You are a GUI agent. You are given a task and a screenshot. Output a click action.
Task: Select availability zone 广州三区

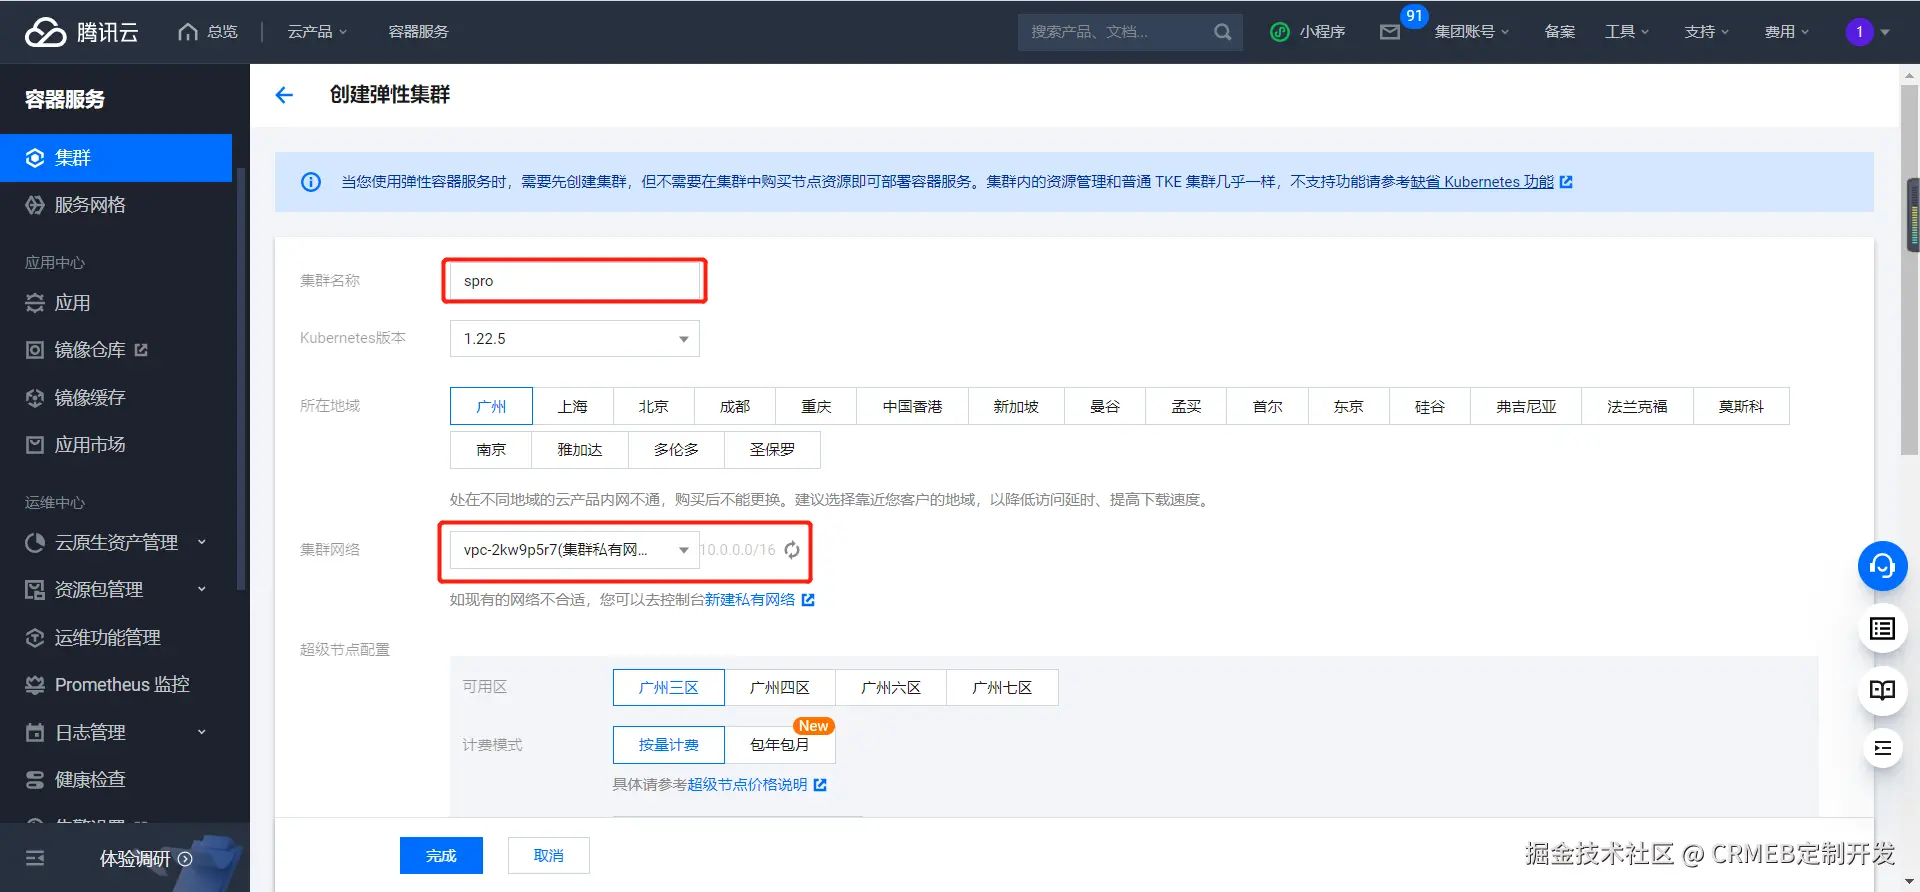tap(669, 688)
